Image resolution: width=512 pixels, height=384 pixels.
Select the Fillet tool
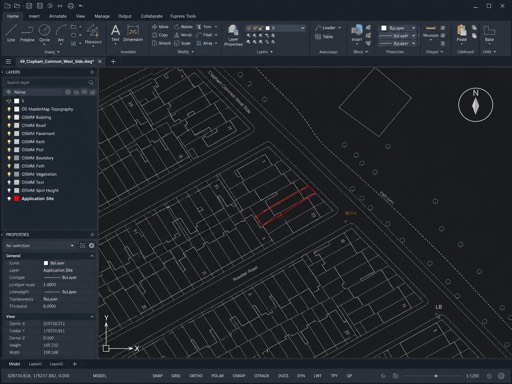tap(204, 35)
